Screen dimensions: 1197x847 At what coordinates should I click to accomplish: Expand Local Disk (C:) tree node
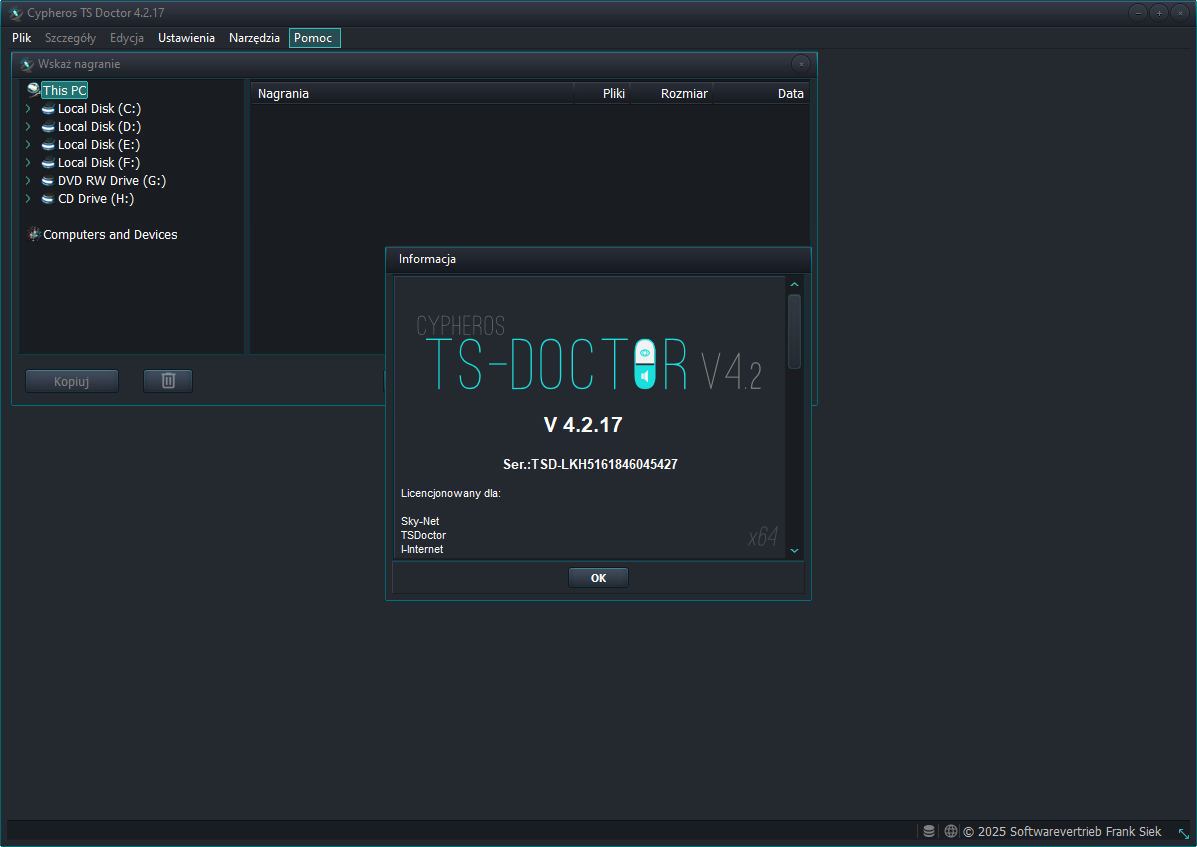(28, 108)
